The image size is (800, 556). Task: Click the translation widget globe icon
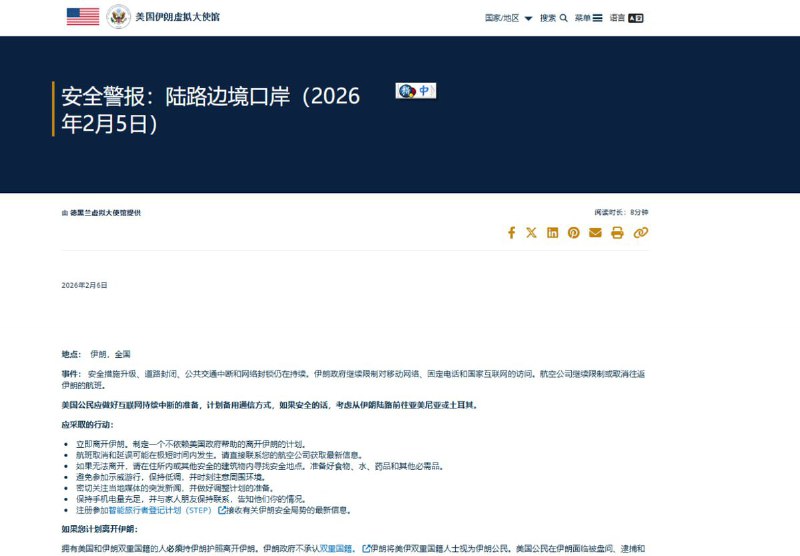click(407, 91)
